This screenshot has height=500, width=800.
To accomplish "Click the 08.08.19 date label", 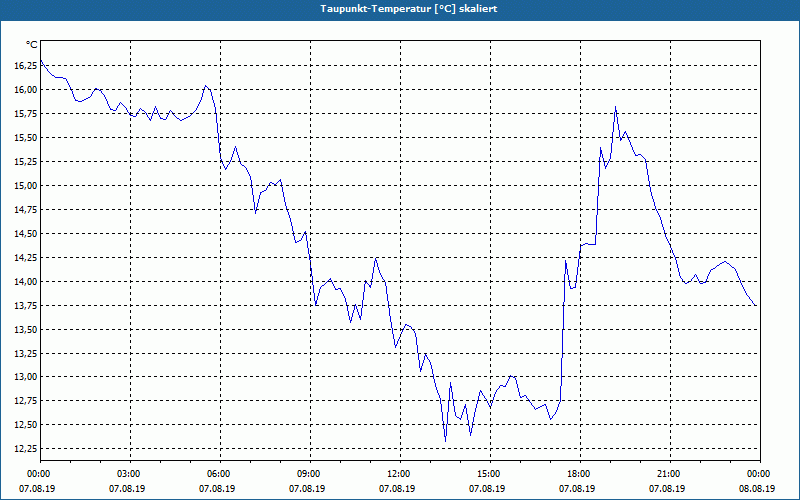I will [757, 488].
